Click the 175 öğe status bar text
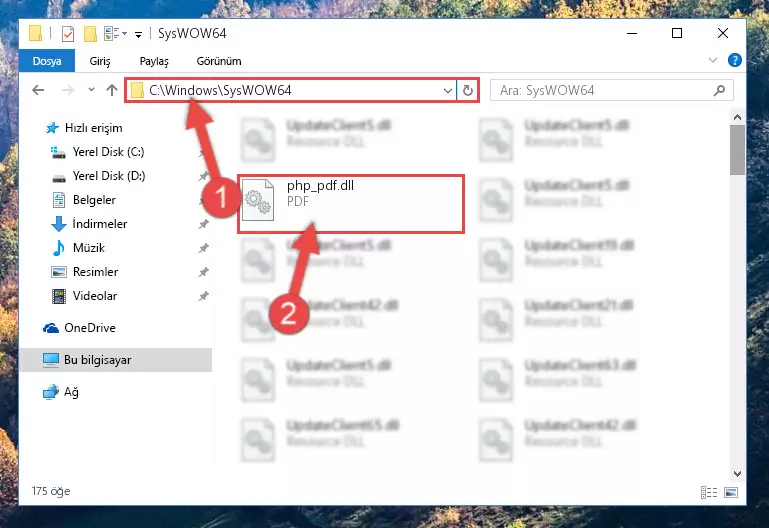The width and height of the screenshot is (769, 528). (51, 491)
